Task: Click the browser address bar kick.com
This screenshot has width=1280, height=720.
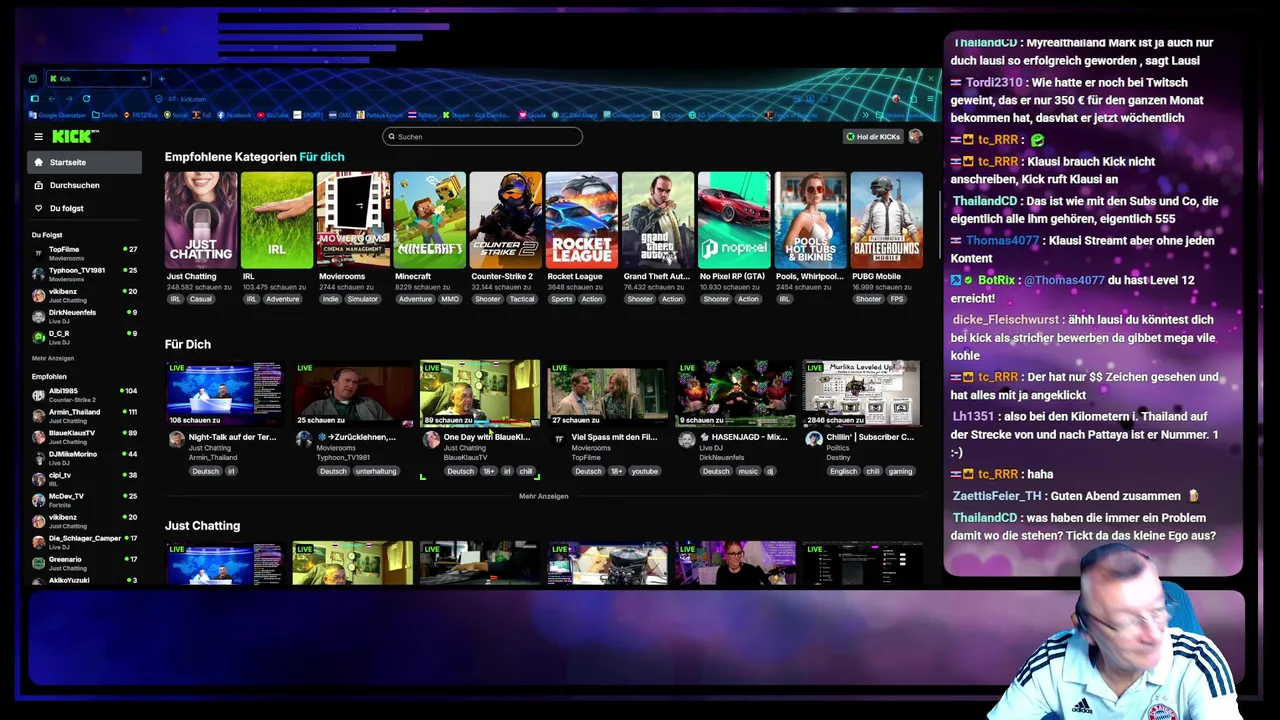Action: point(193,99)
